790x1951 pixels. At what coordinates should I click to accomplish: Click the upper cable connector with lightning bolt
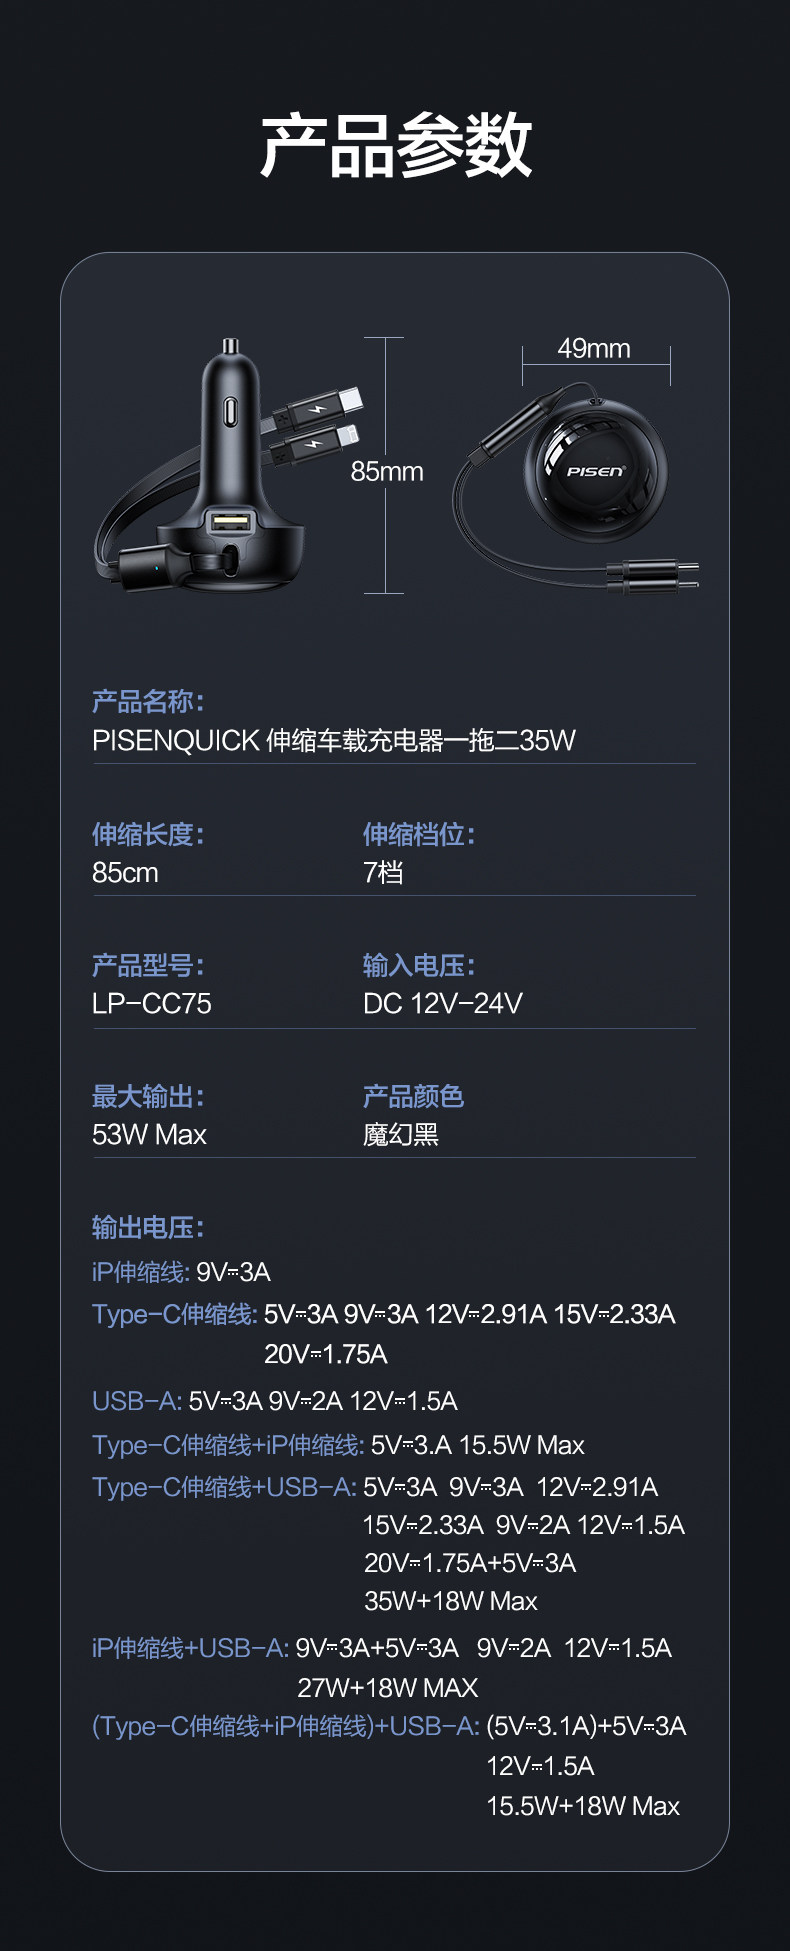[x=318, y=408]
